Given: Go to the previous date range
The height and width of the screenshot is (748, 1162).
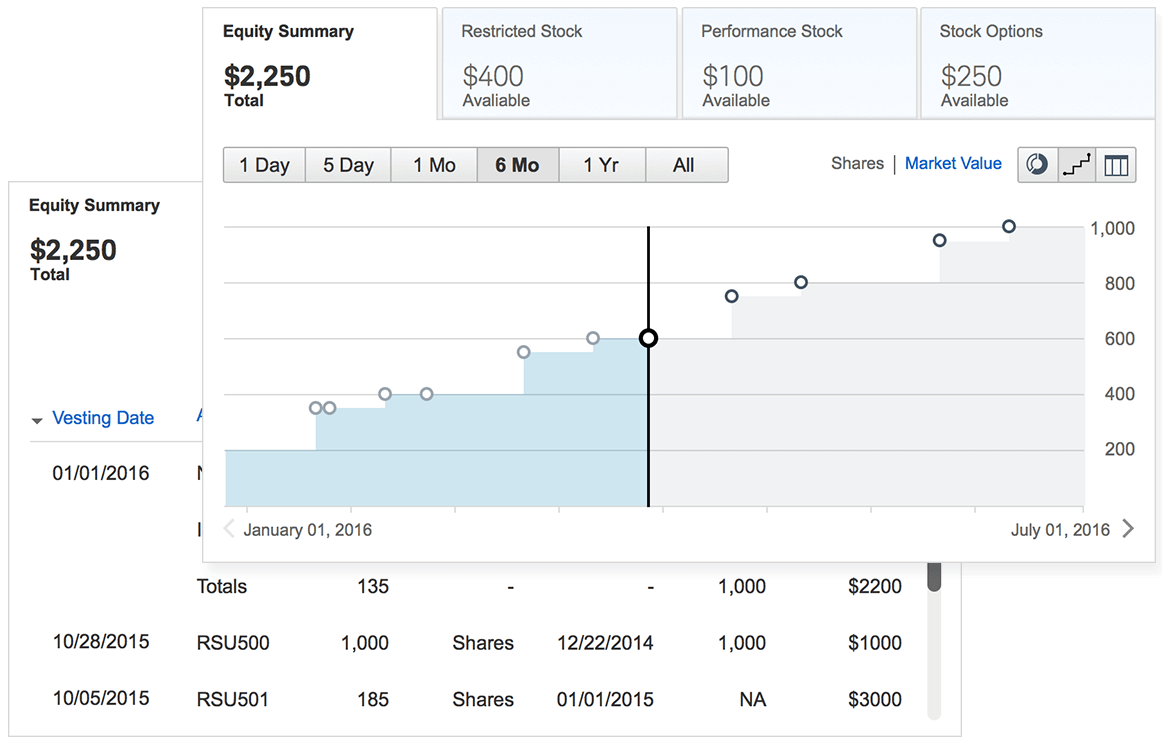Looking at the screenshot, I should click(x=229, y=529).
